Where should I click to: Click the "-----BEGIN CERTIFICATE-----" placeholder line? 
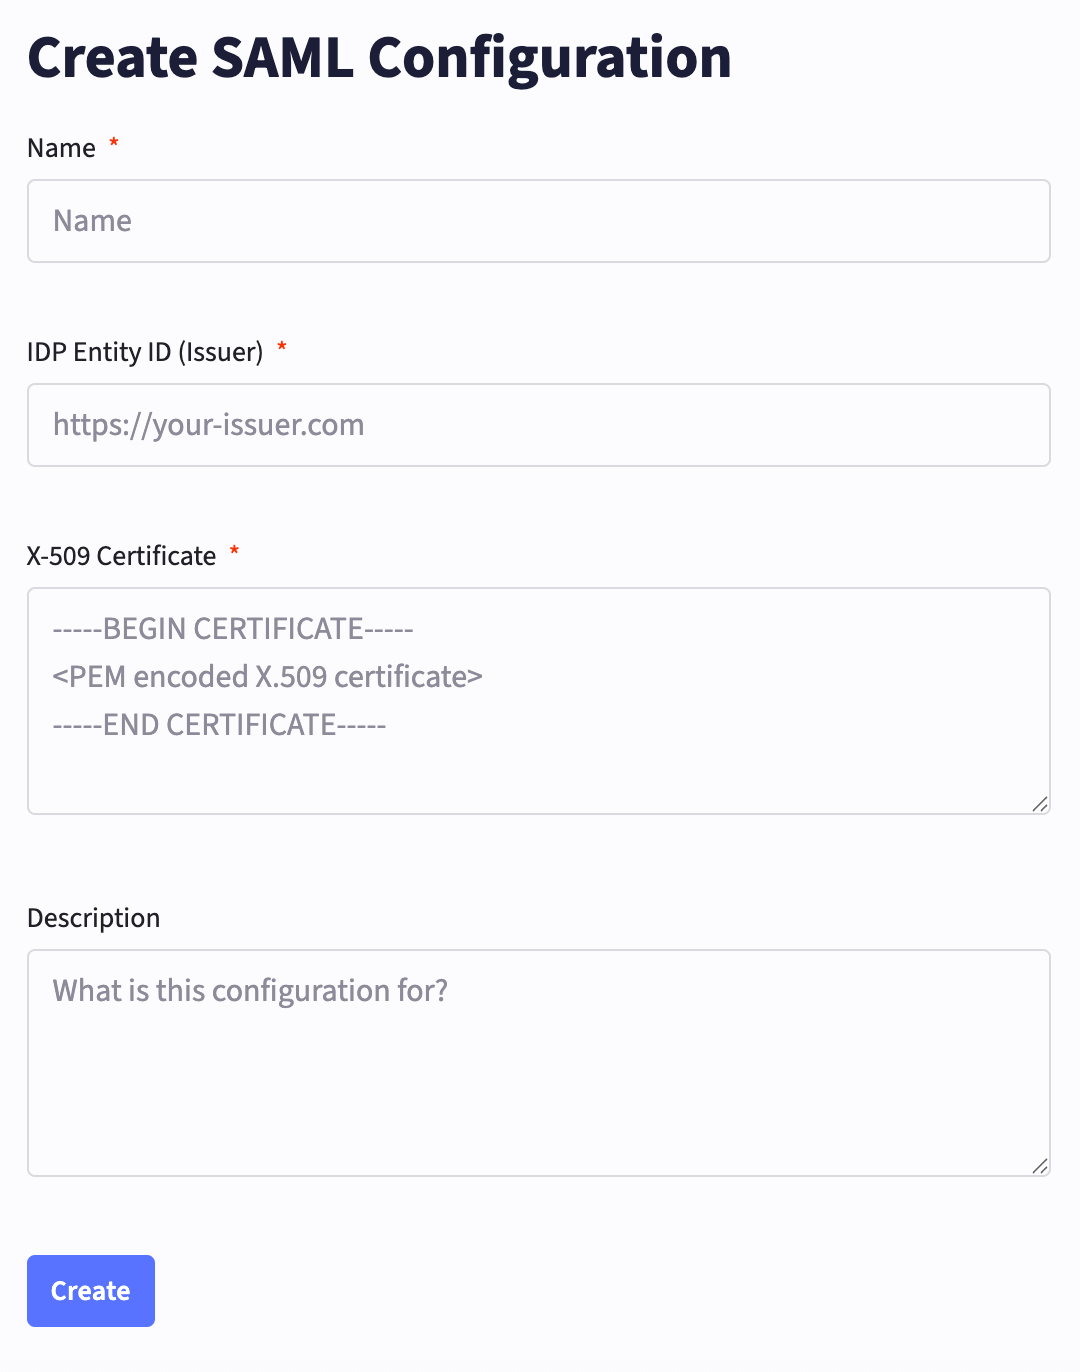pos(233,629)
